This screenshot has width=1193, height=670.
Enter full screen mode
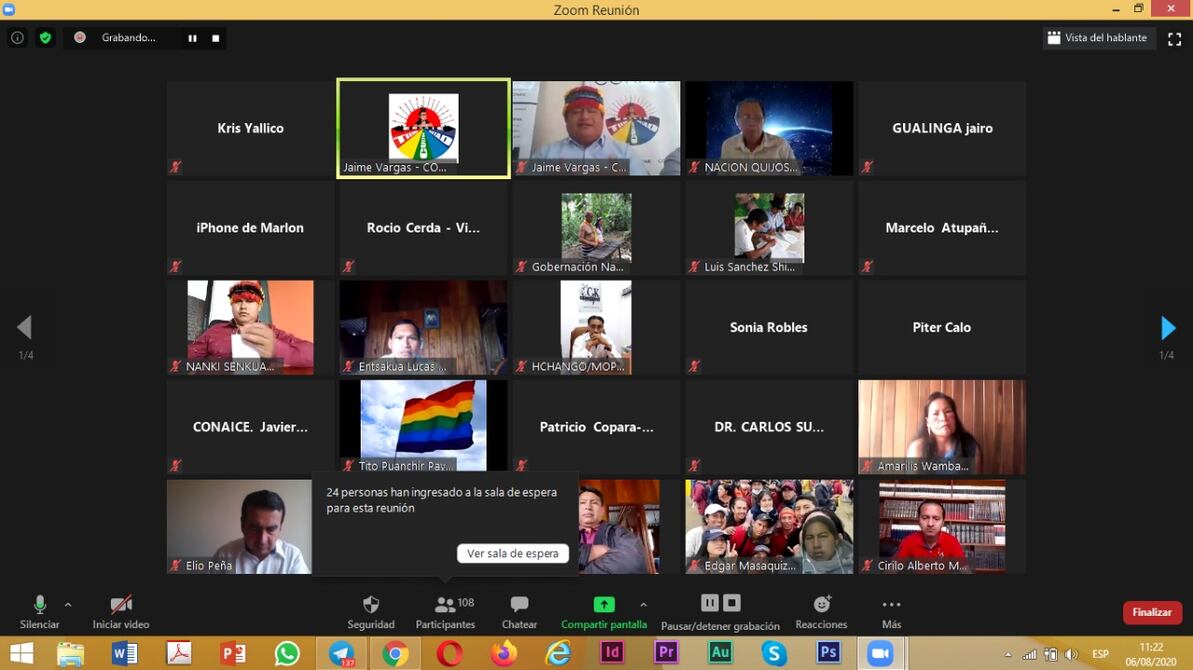pyautogui.click(x=1174, y=38)
